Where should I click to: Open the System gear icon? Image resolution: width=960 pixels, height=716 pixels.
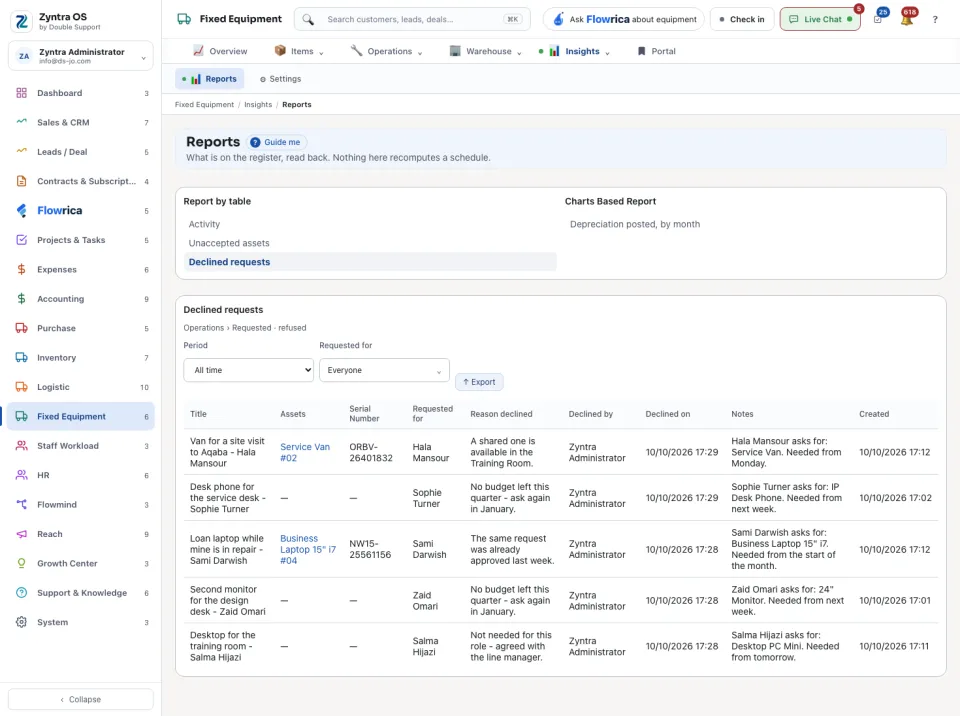click(21, 622)
